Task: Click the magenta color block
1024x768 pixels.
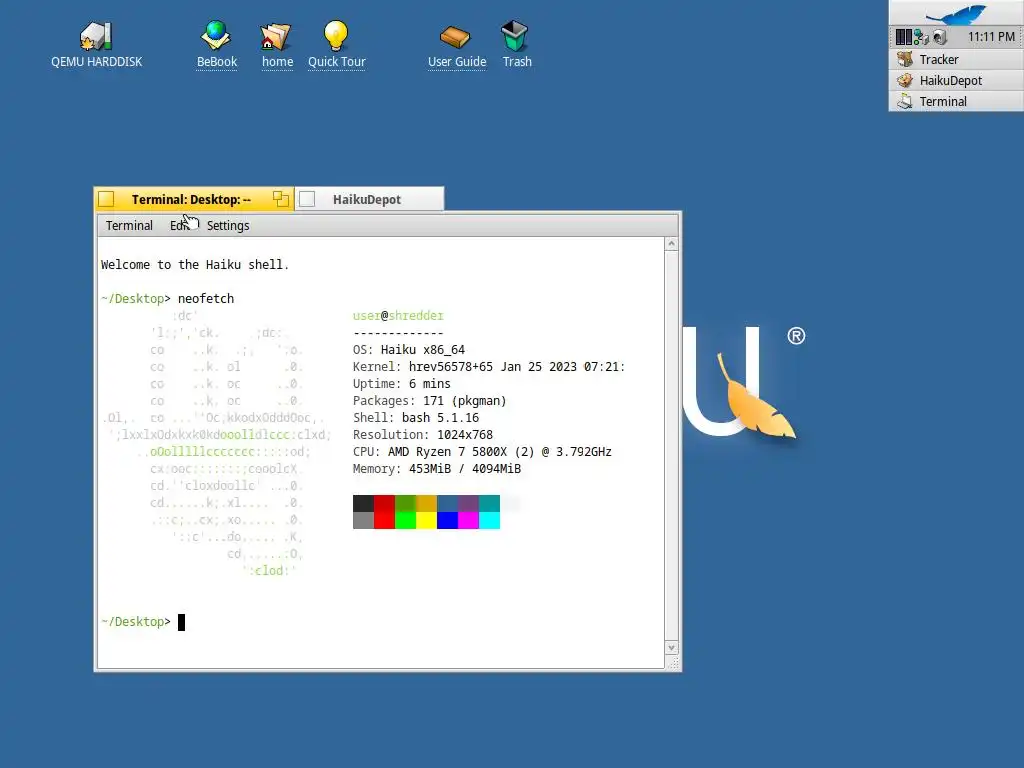Action: click(468, 520)
